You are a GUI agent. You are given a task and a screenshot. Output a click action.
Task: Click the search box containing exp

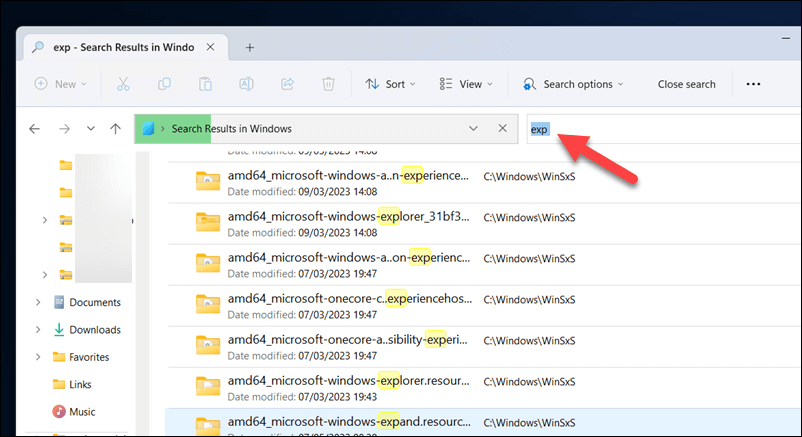650,129
